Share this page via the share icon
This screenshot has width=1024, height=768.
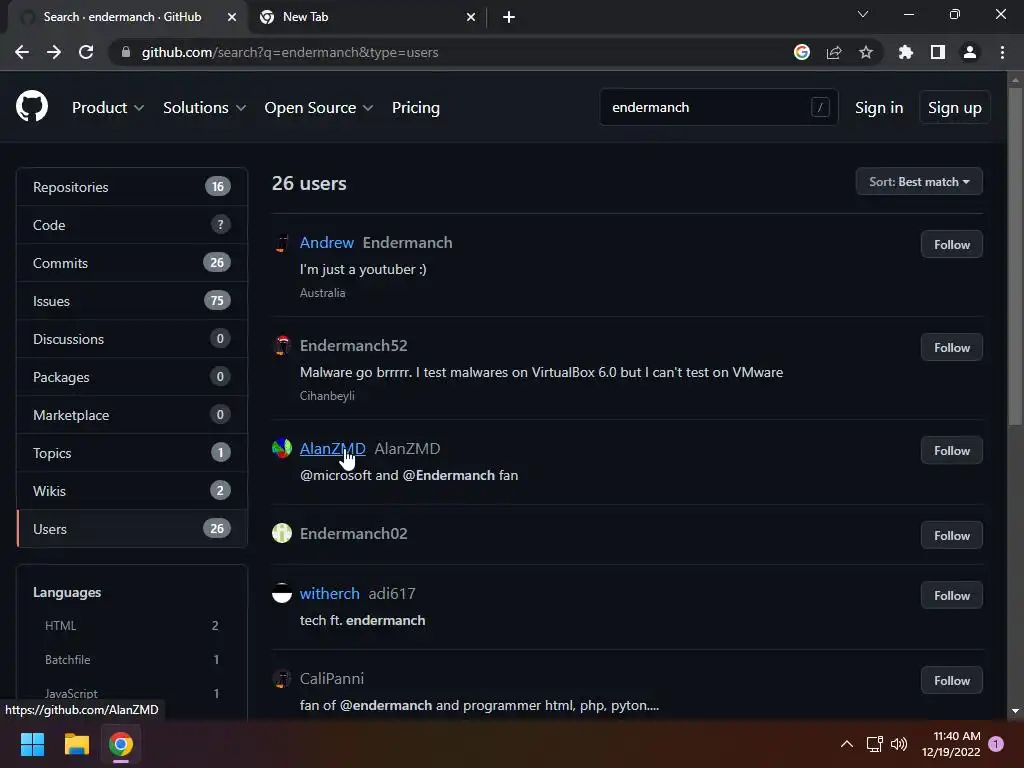834,52
